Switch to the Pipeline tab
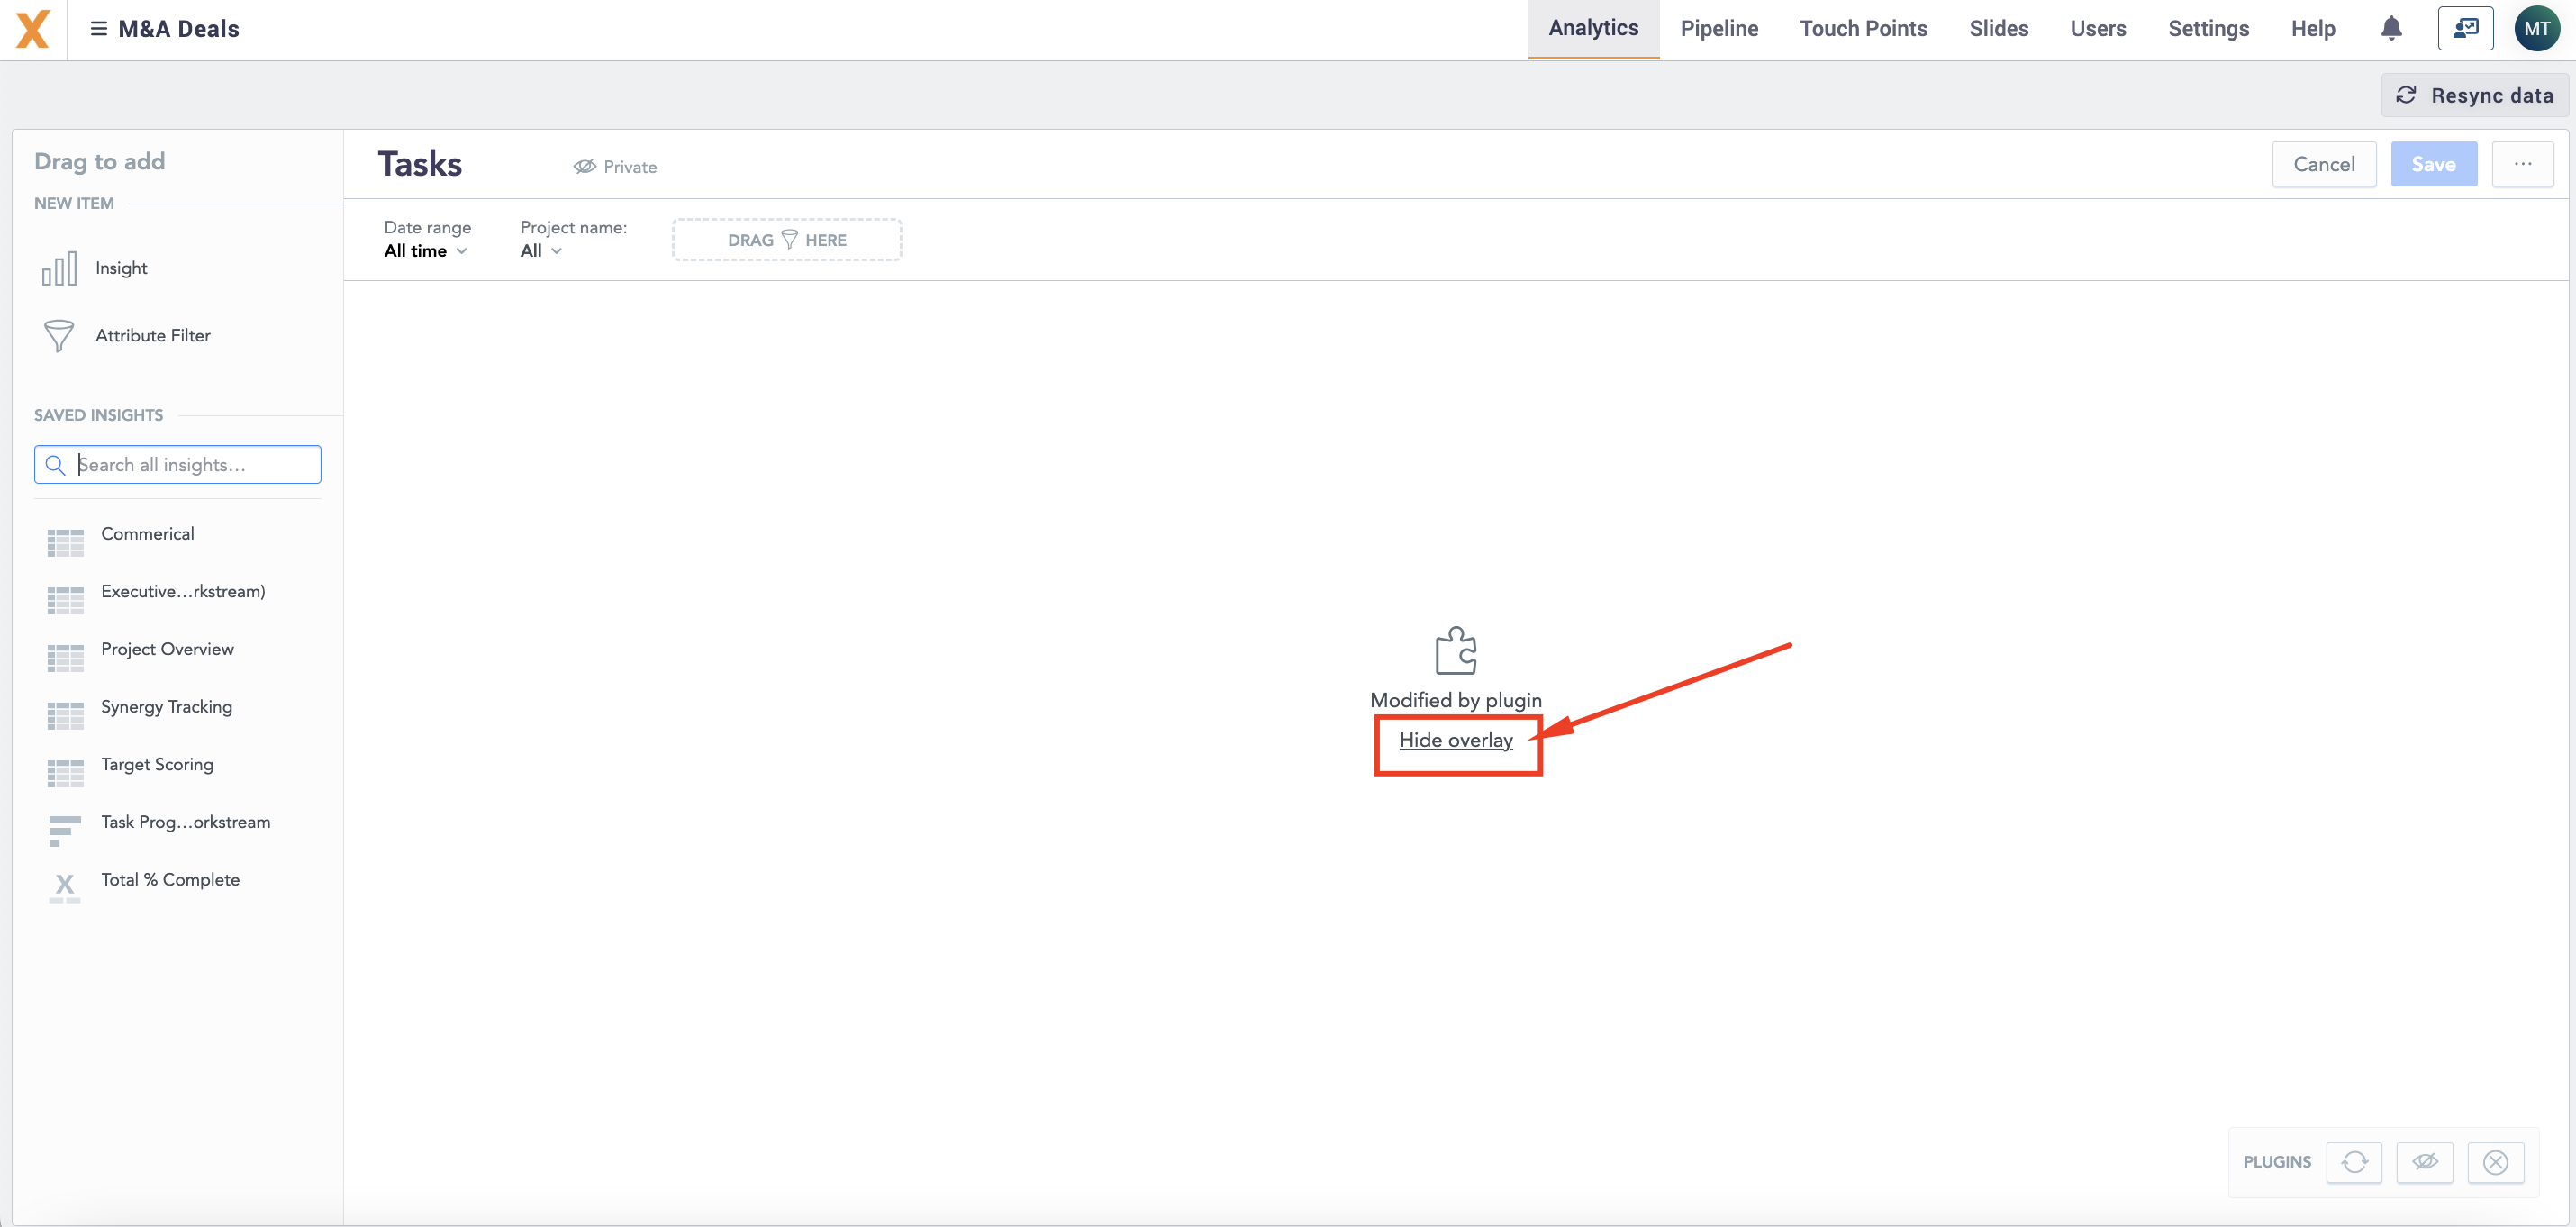This screenshot has height=1227, width=2576. 1718,28
